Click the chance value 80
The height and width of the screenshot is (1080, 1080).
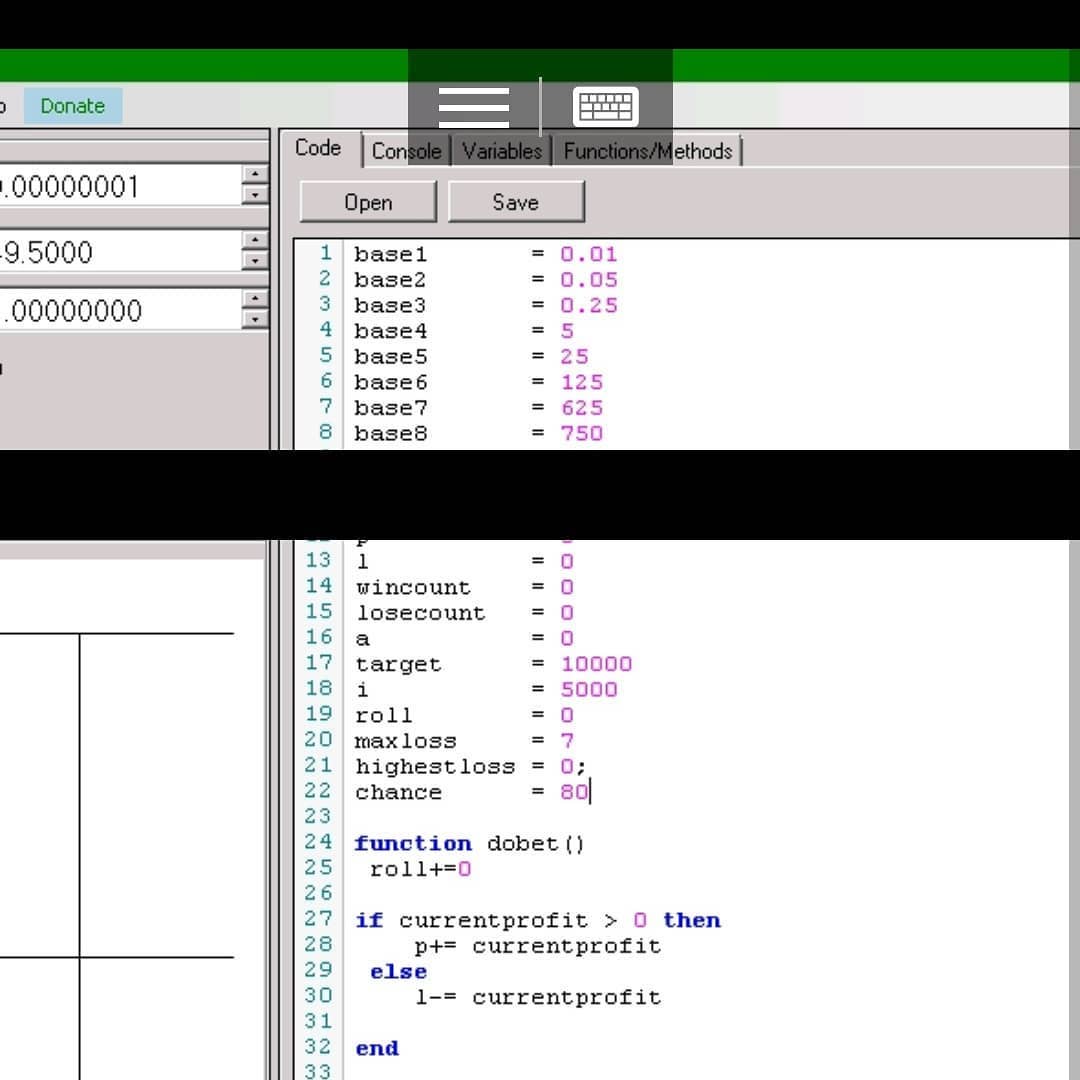(574, 791)
